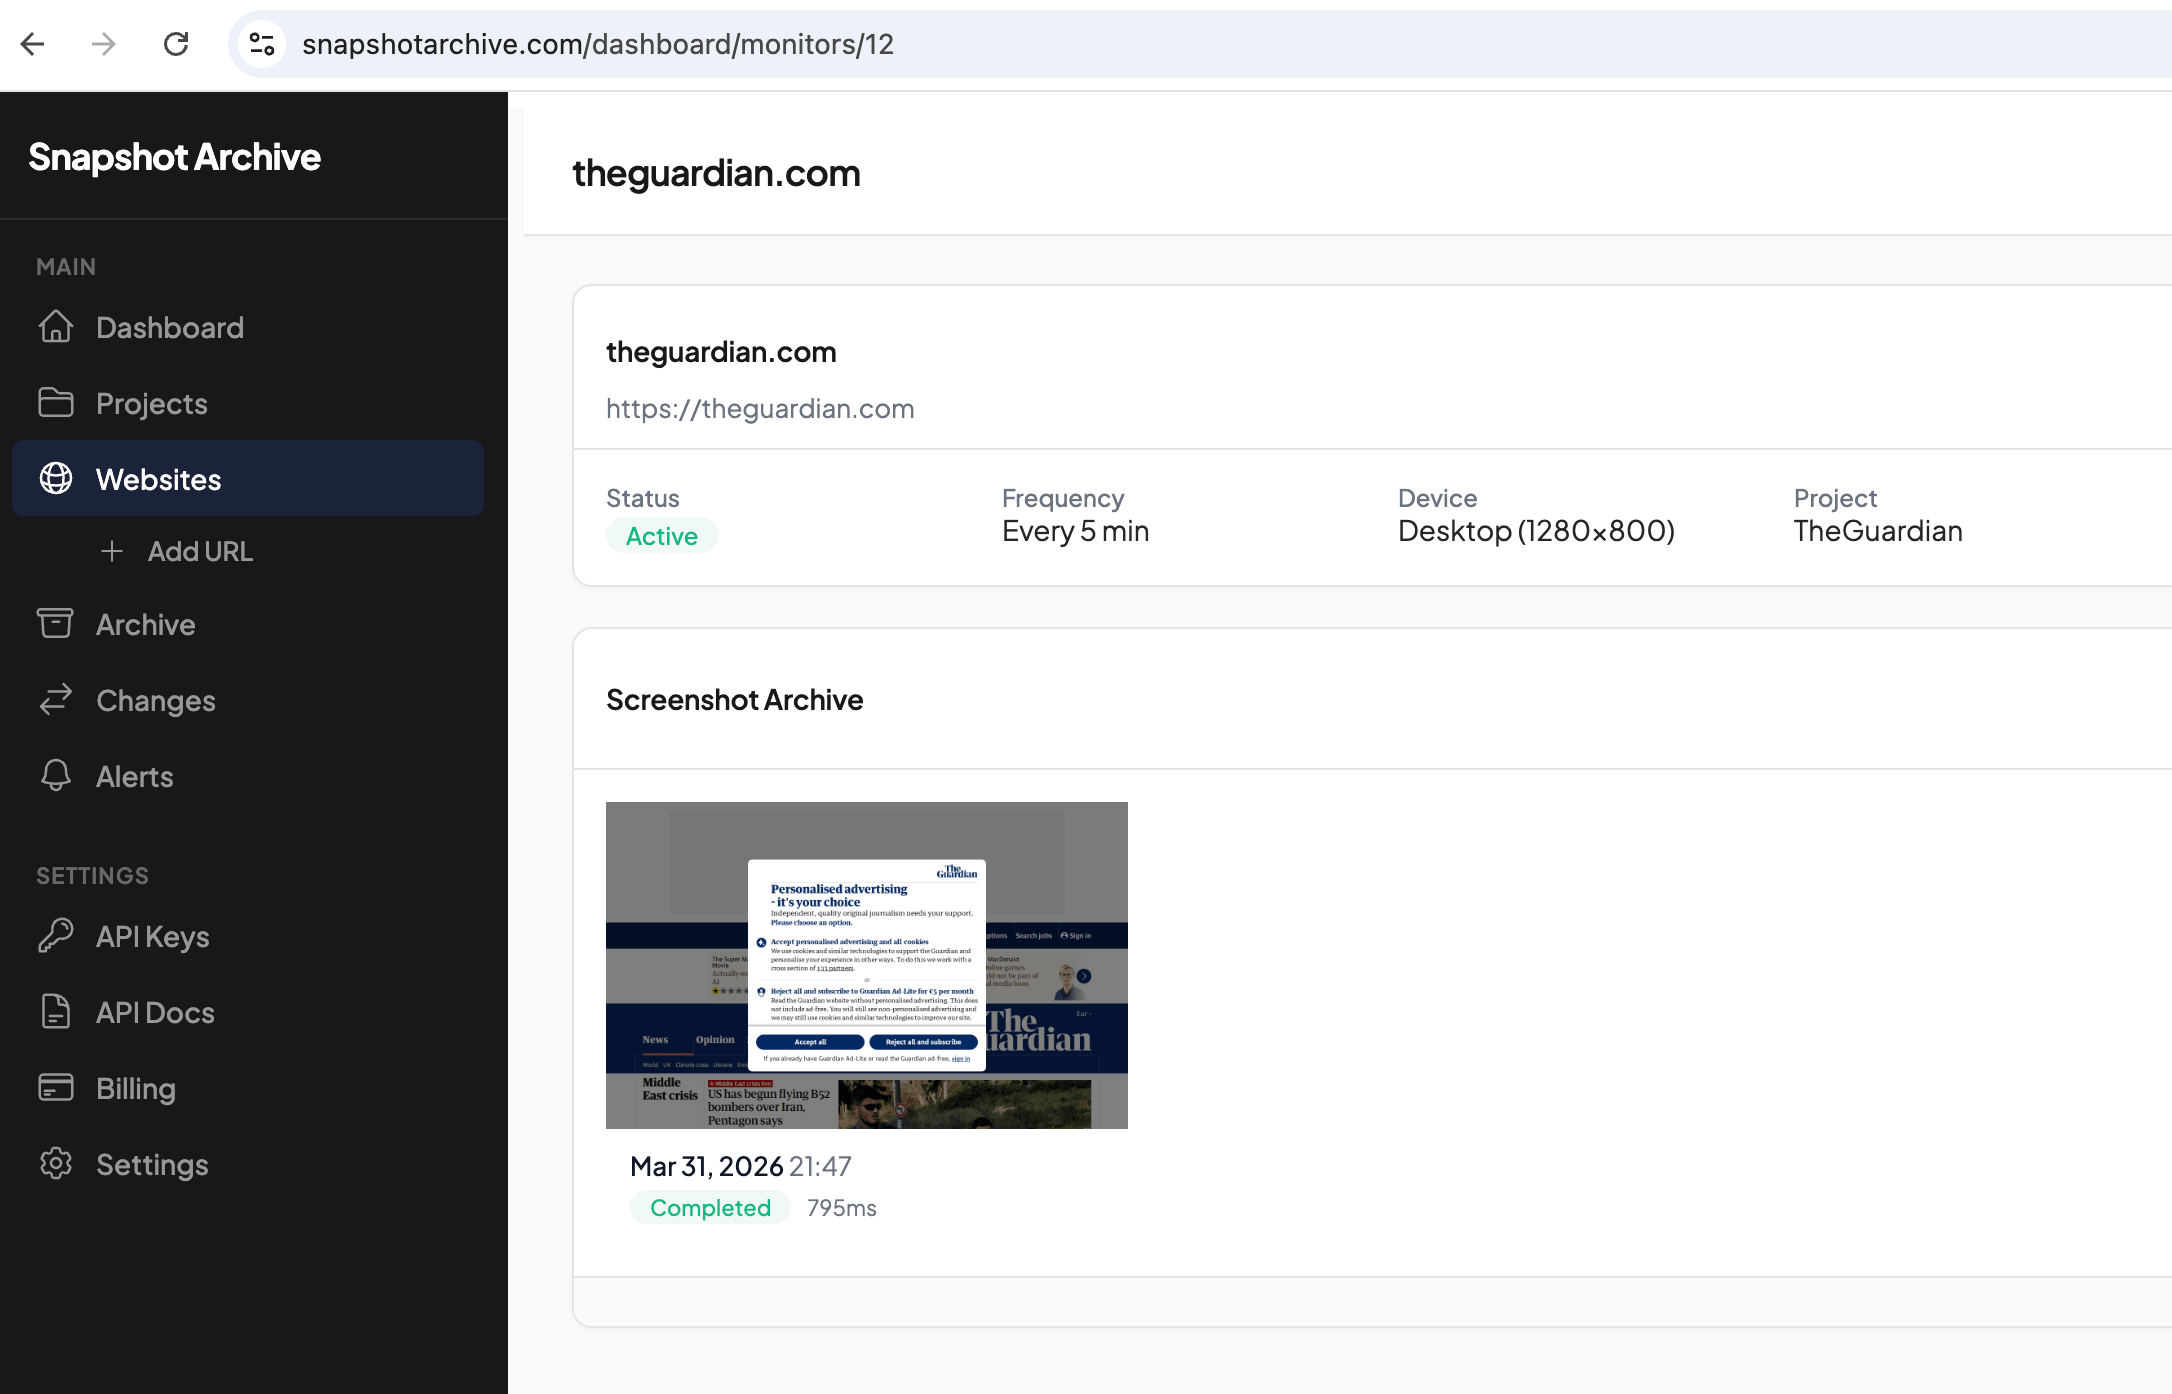Screen dimensions: 2172x1394
Task: Open the Archive page
Action: click(248, 624)
